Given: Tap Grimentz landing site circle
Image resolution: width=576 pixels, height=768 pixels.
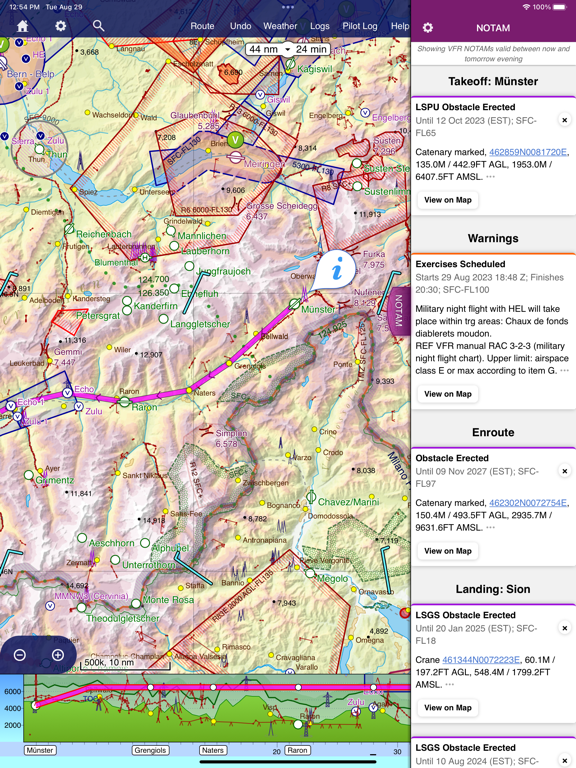Looking at the screenshot, I should (x=29, y=475).
